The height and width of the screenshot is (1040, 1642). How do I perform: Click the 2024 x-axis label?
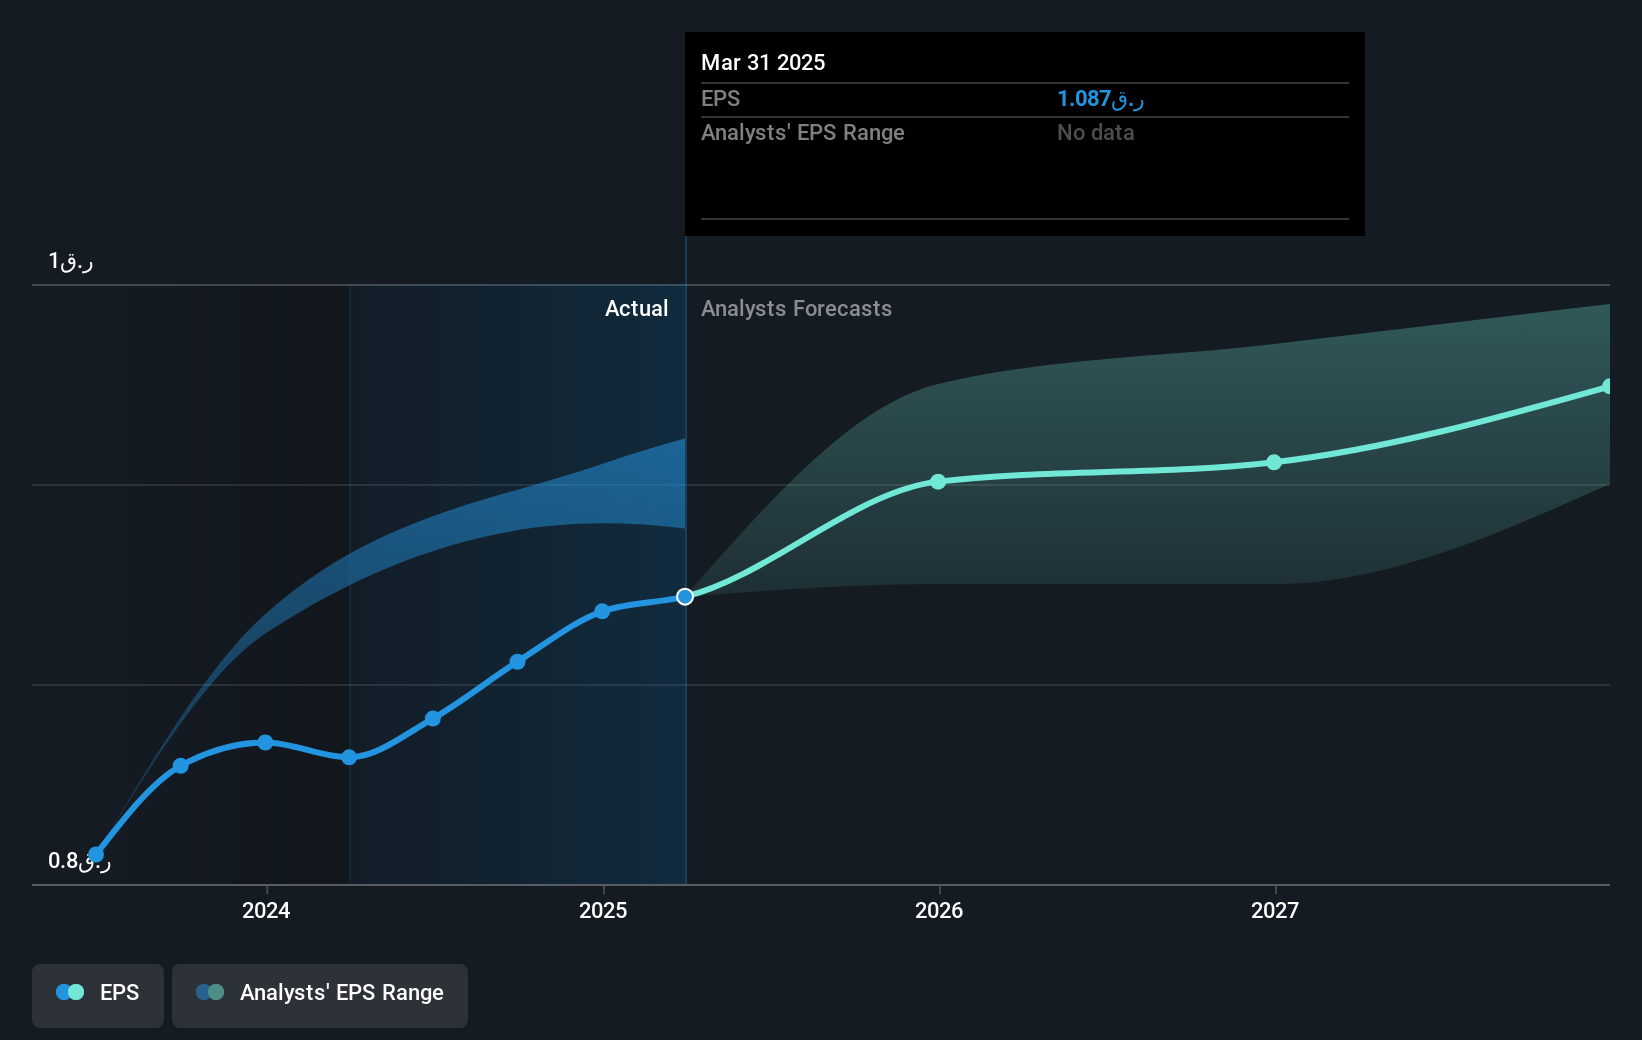click(x=266, y=910)
